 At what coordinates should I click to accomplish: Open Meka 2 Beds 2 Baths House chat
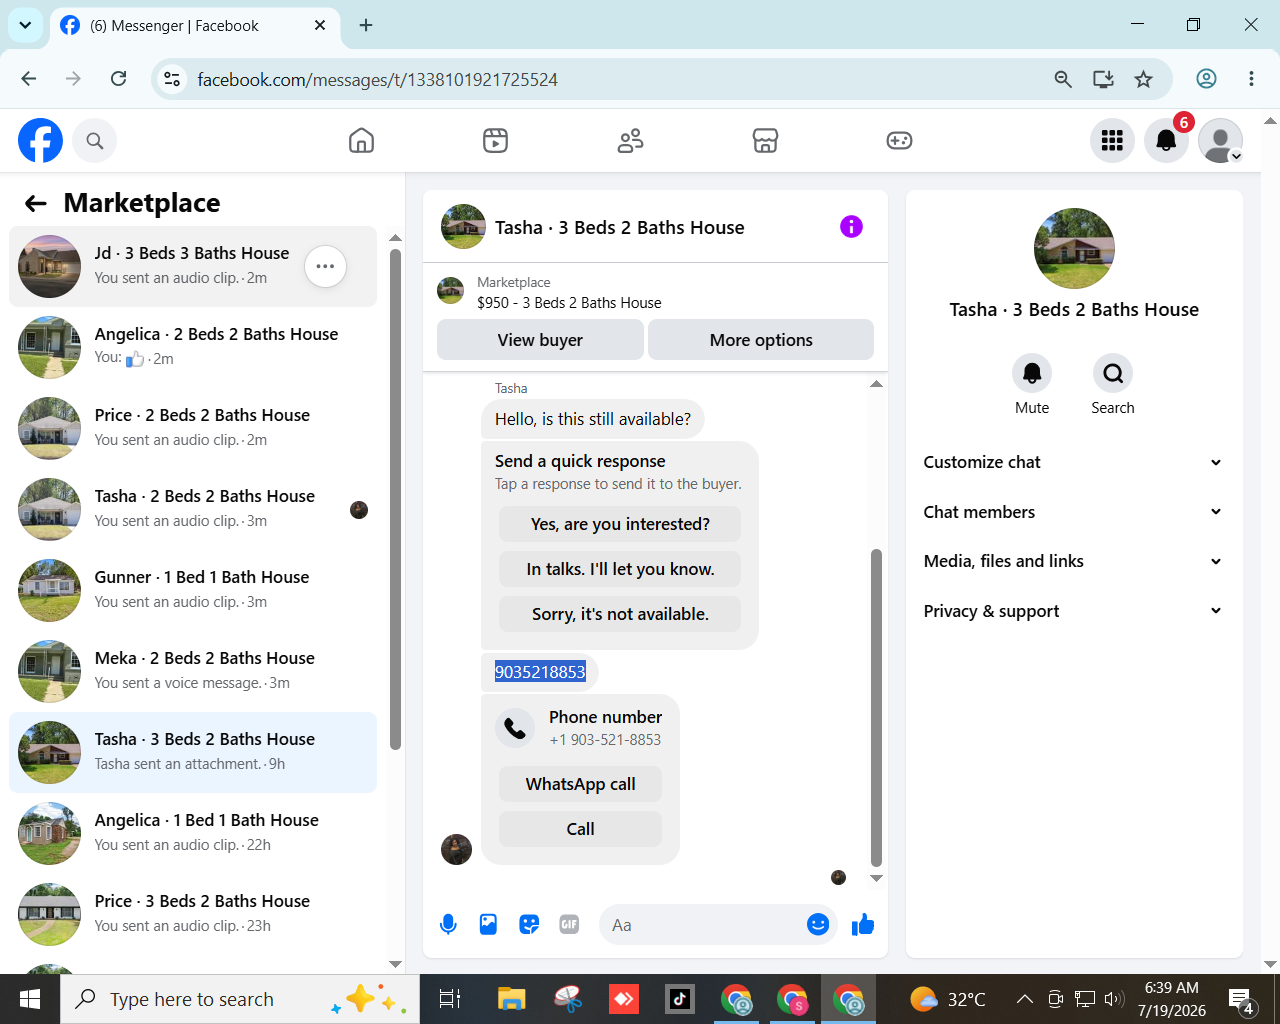(x=193, y=672)
